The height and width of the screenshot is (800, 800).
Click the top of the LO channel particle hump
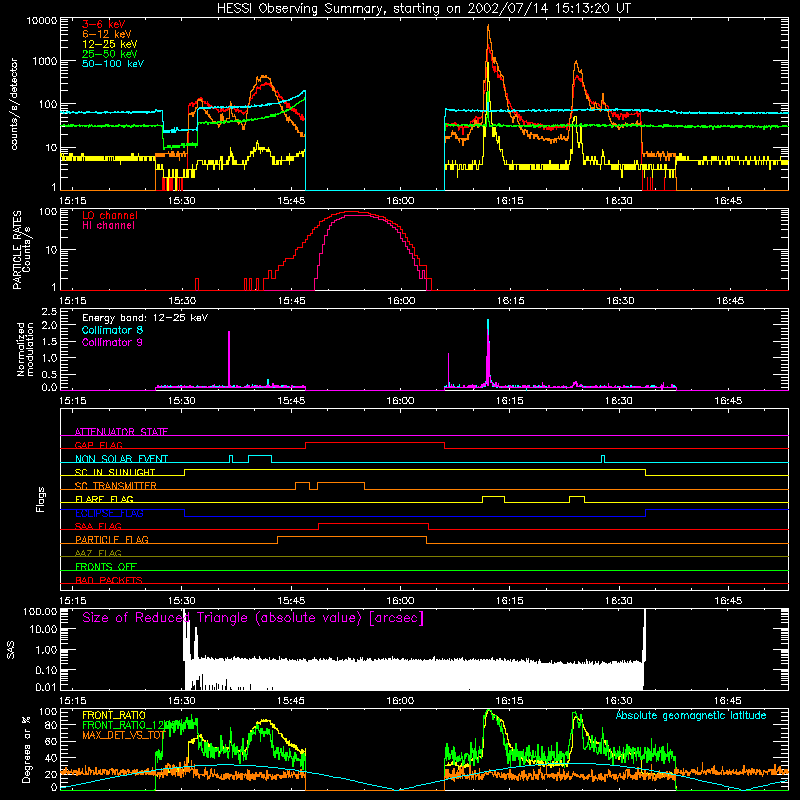tap(353, 211)
